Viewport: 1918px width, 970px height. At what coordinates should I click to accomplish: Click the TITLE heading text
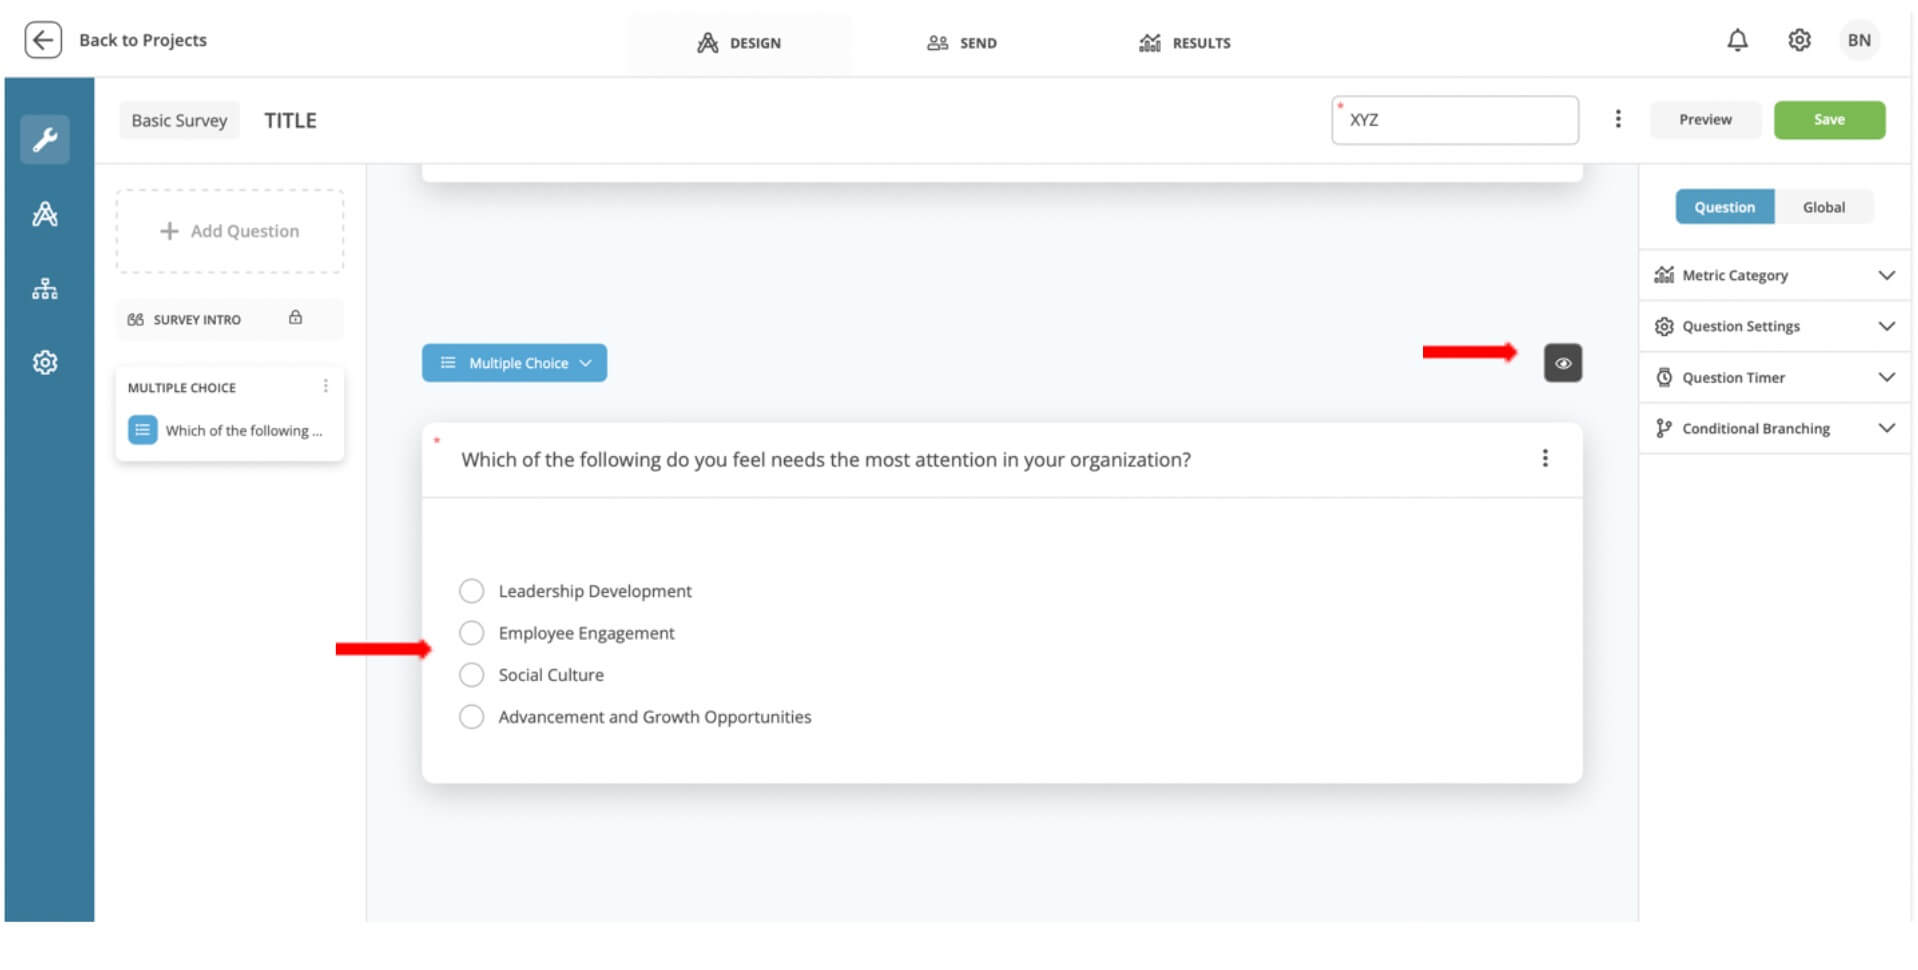[290, 120]
